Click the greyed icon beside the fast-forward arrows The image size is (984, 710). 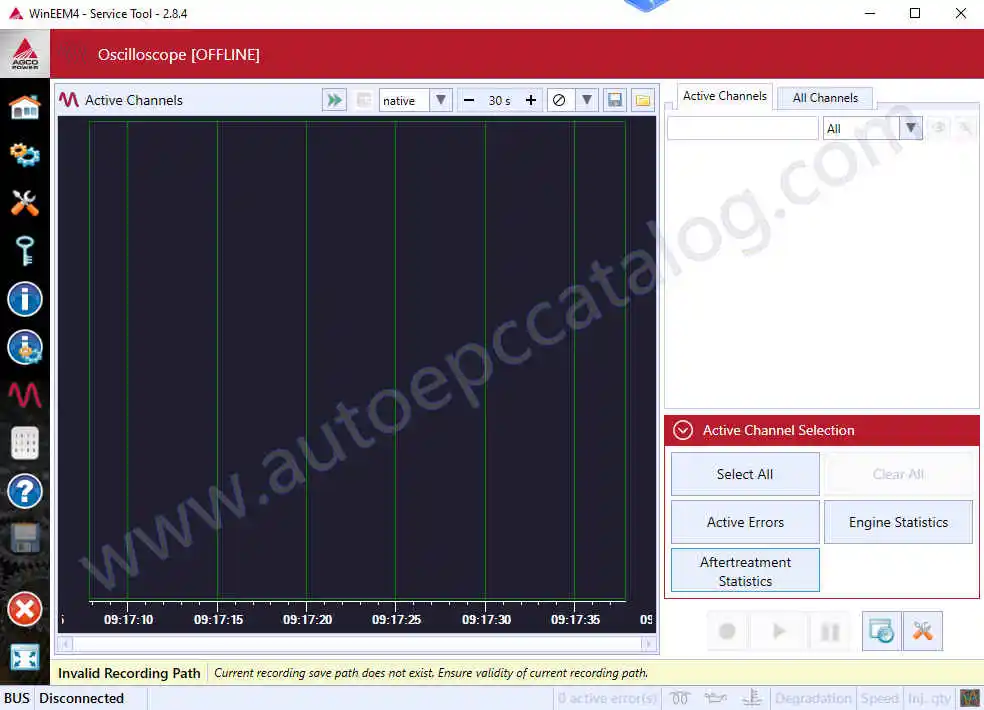[x=363, y=100]
